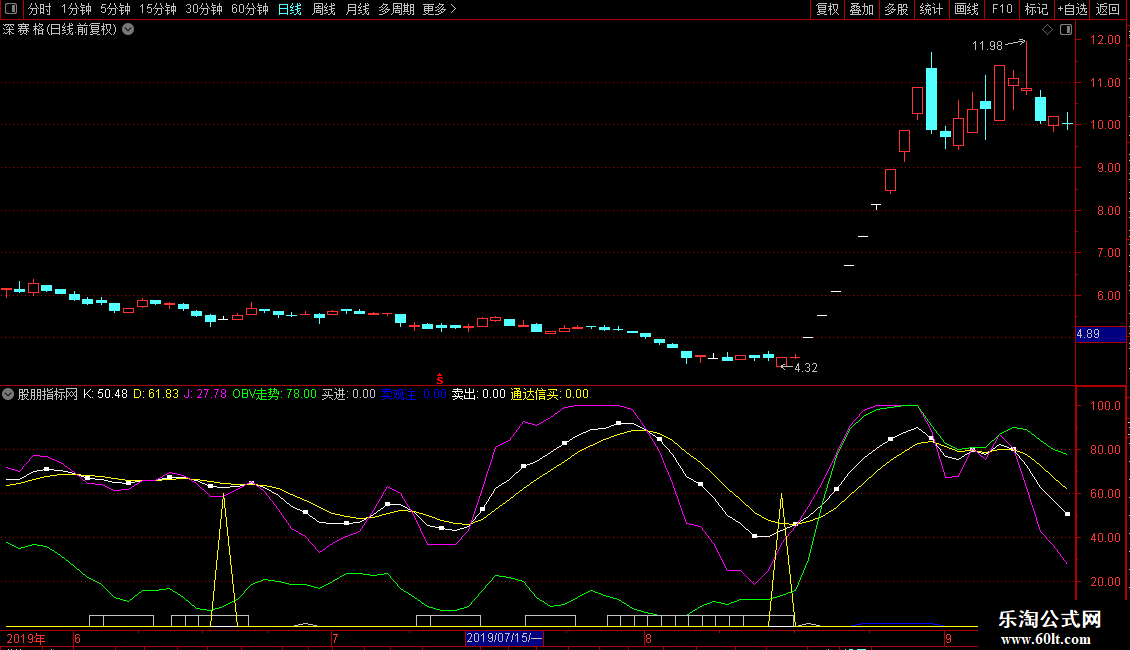This screenshot has height=650, width=1130.
Task: Click the K: 50.48 value
Action: click(105, 394)
